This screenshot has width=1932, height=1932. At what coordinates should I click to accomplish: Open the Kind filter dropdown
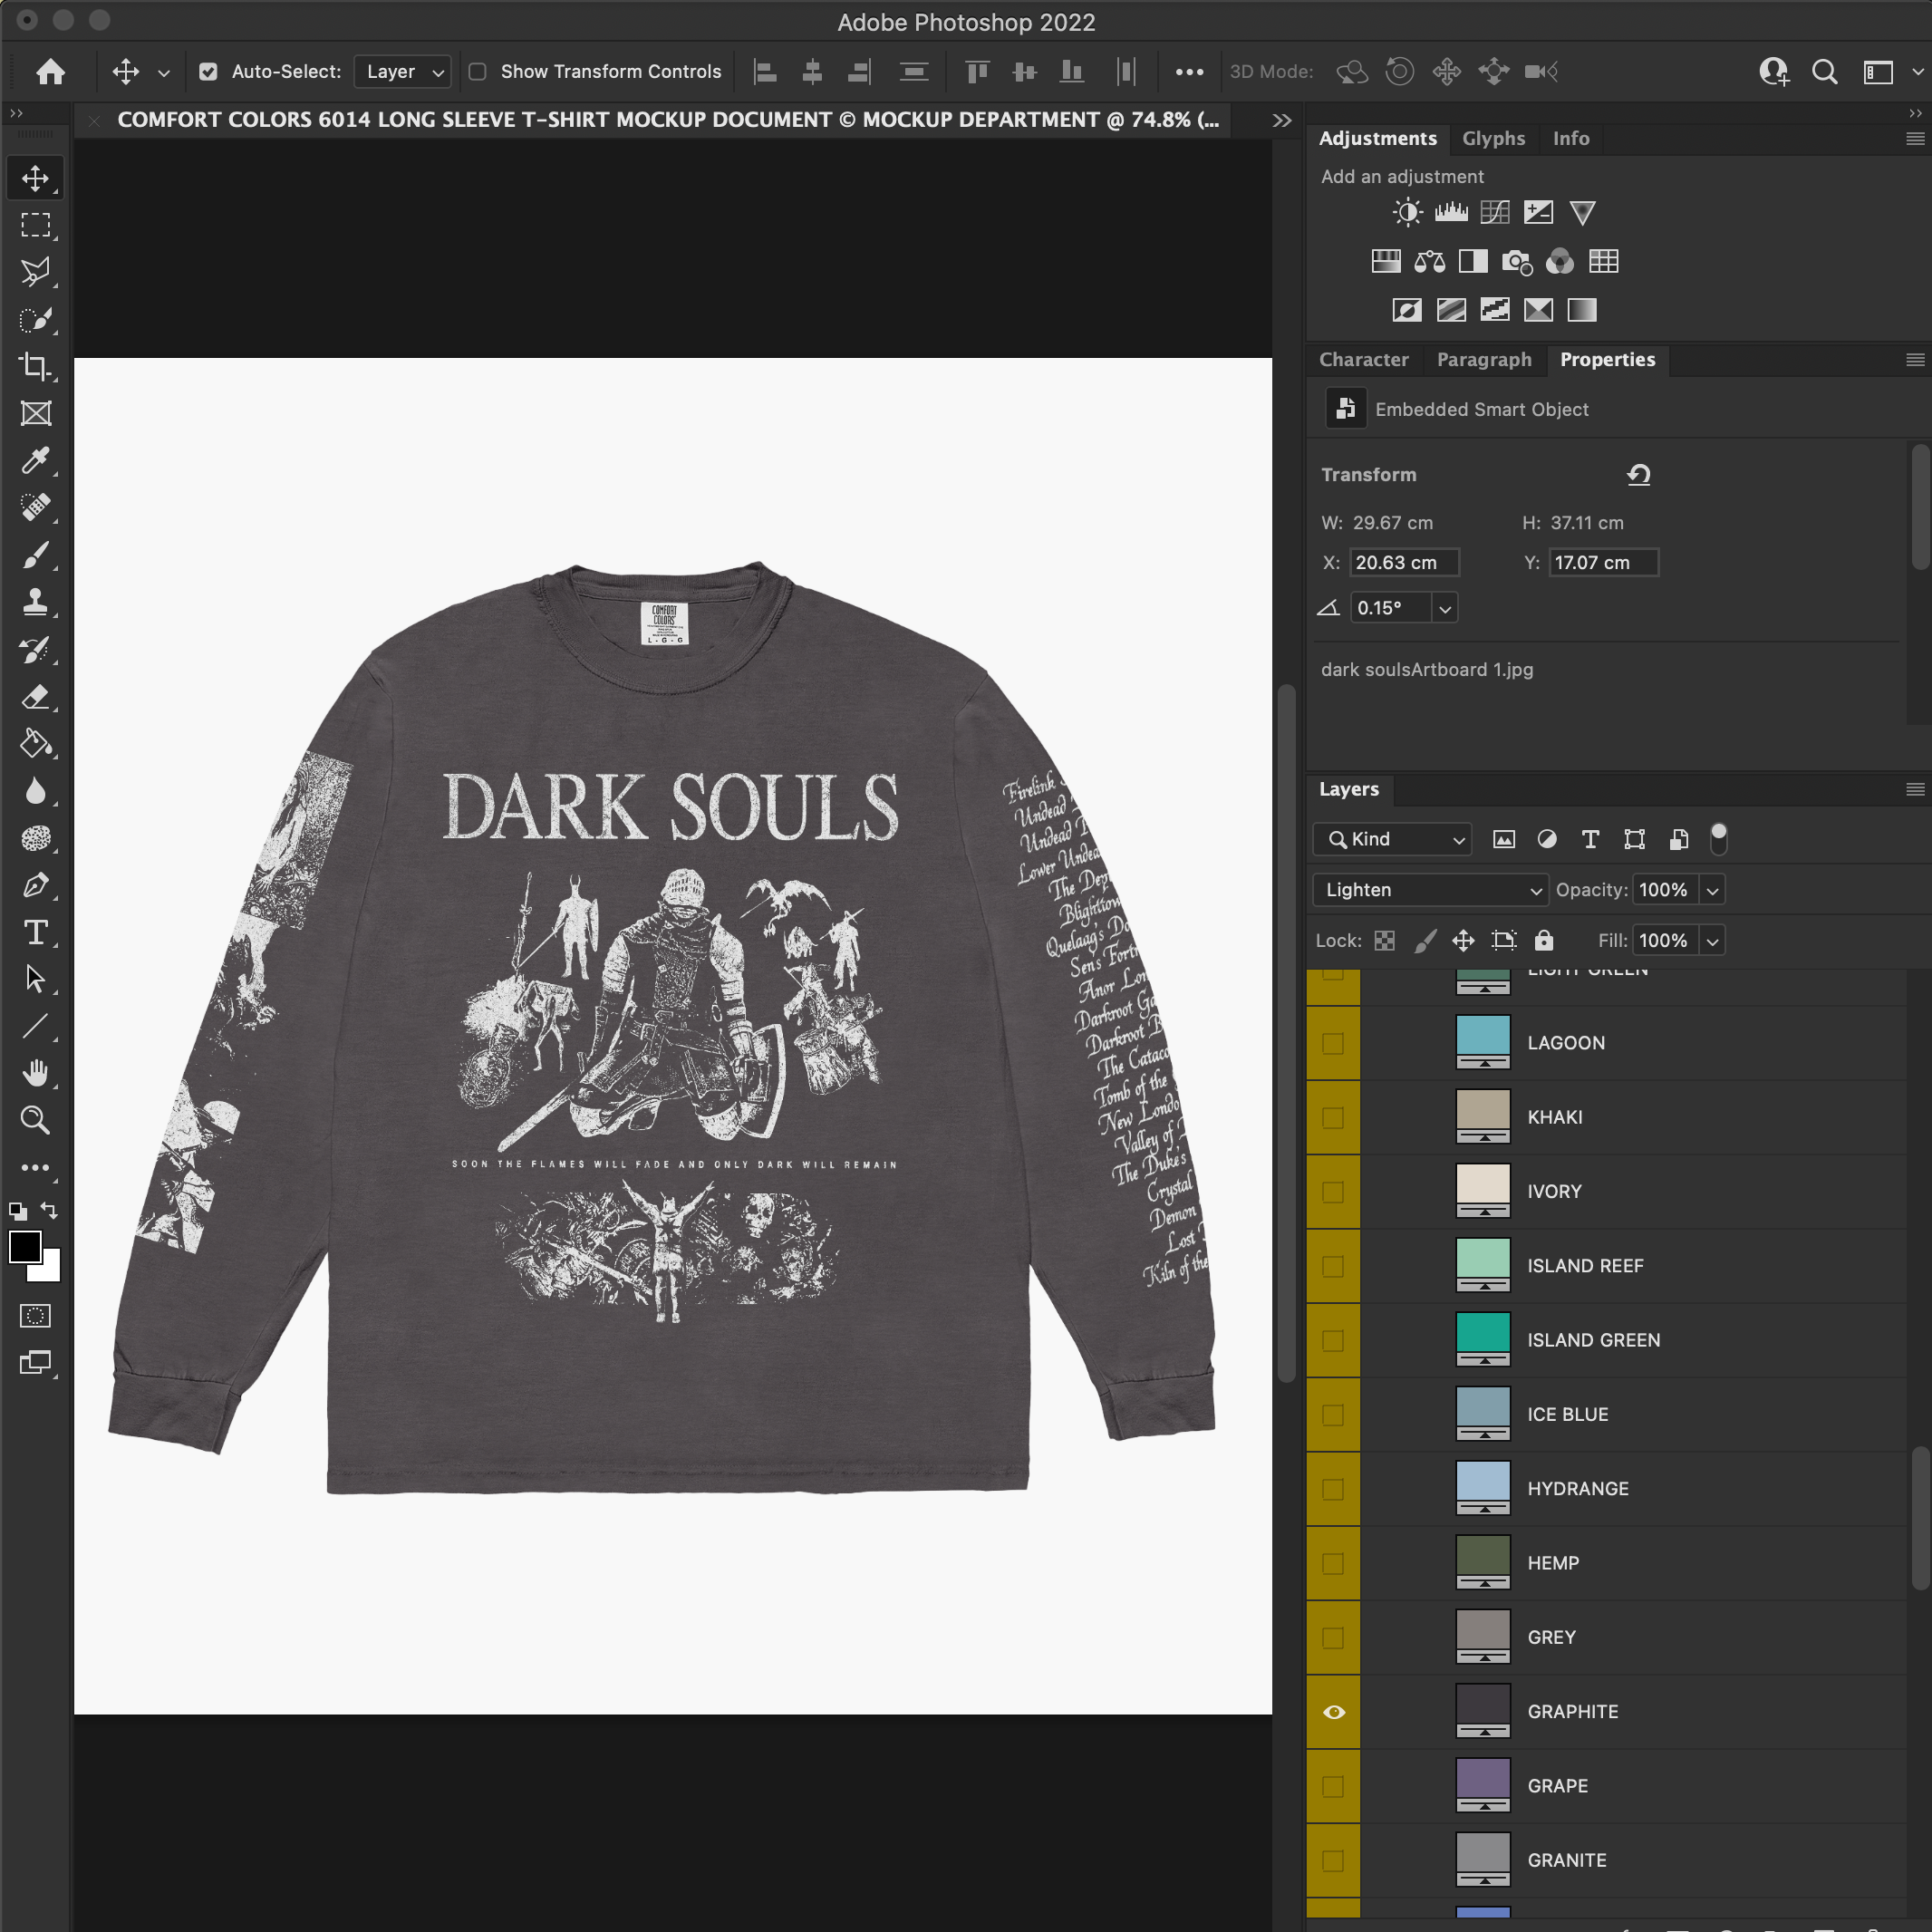(x=1391, y=839)
